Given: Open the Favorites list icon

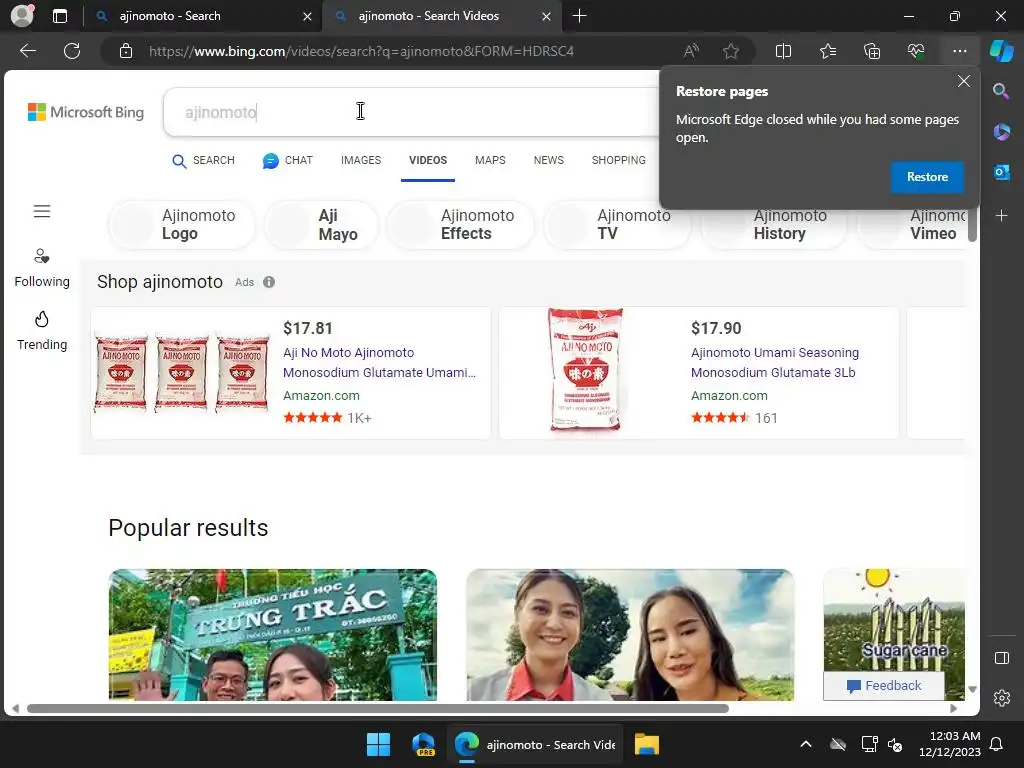Looking at the screenshot, I should click(828, 51).
